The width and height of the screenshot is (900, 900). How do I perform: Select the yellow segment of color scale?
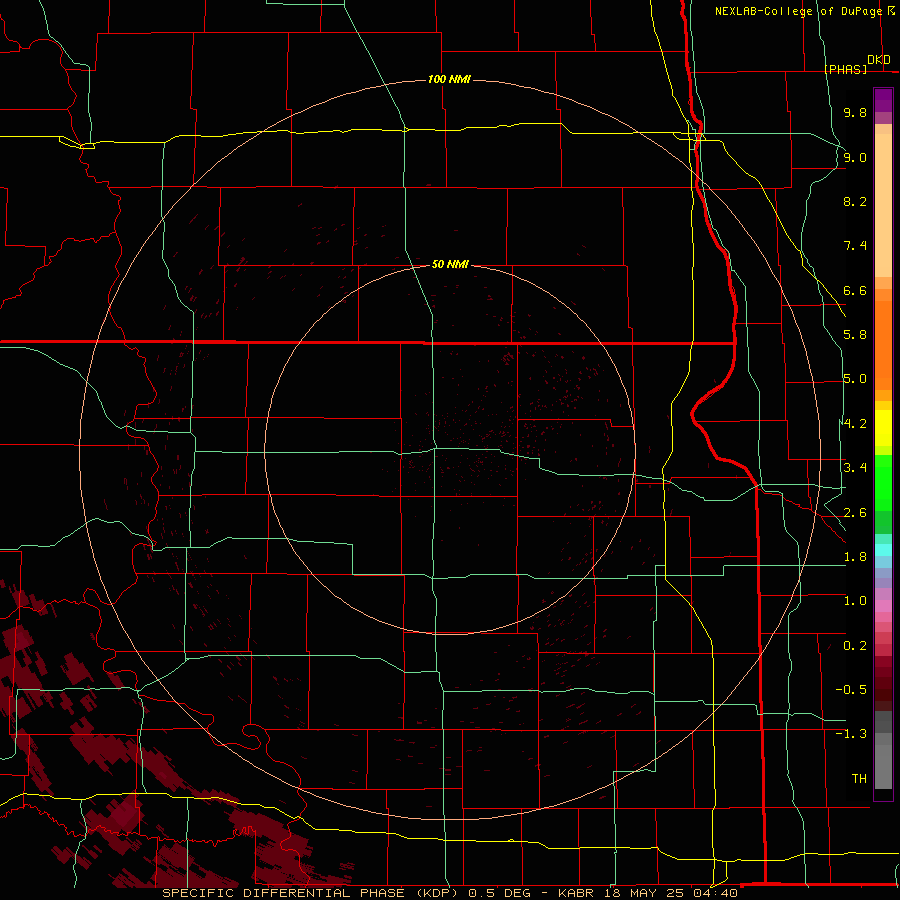coord(883,428)
